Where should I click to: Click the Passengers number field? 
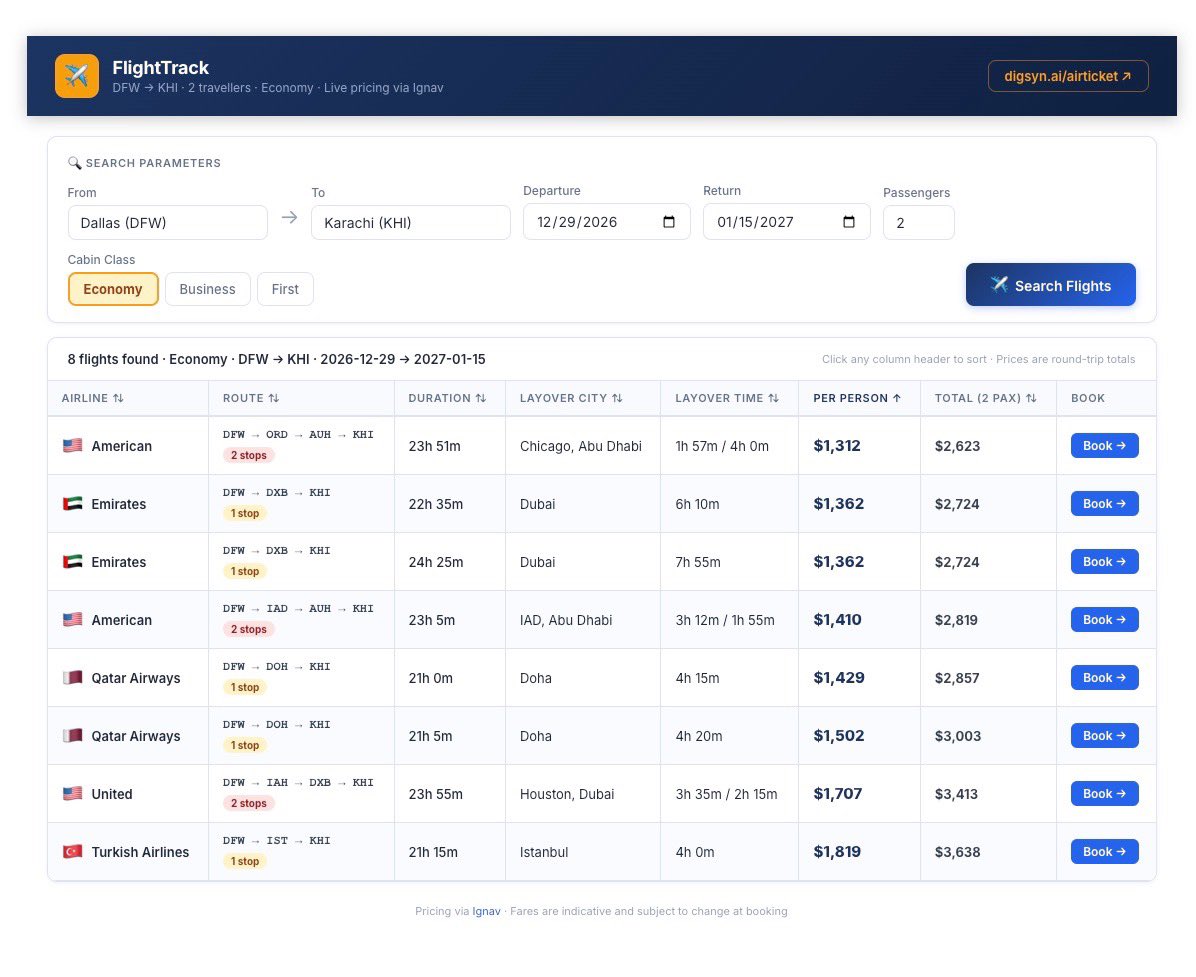[918, 223]
